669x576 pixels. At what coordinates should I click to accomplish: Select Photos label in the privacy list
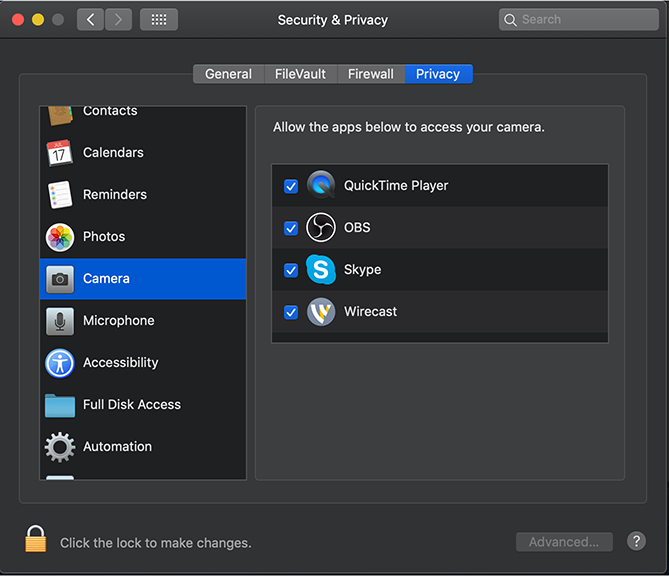click(x=104, y=237)
